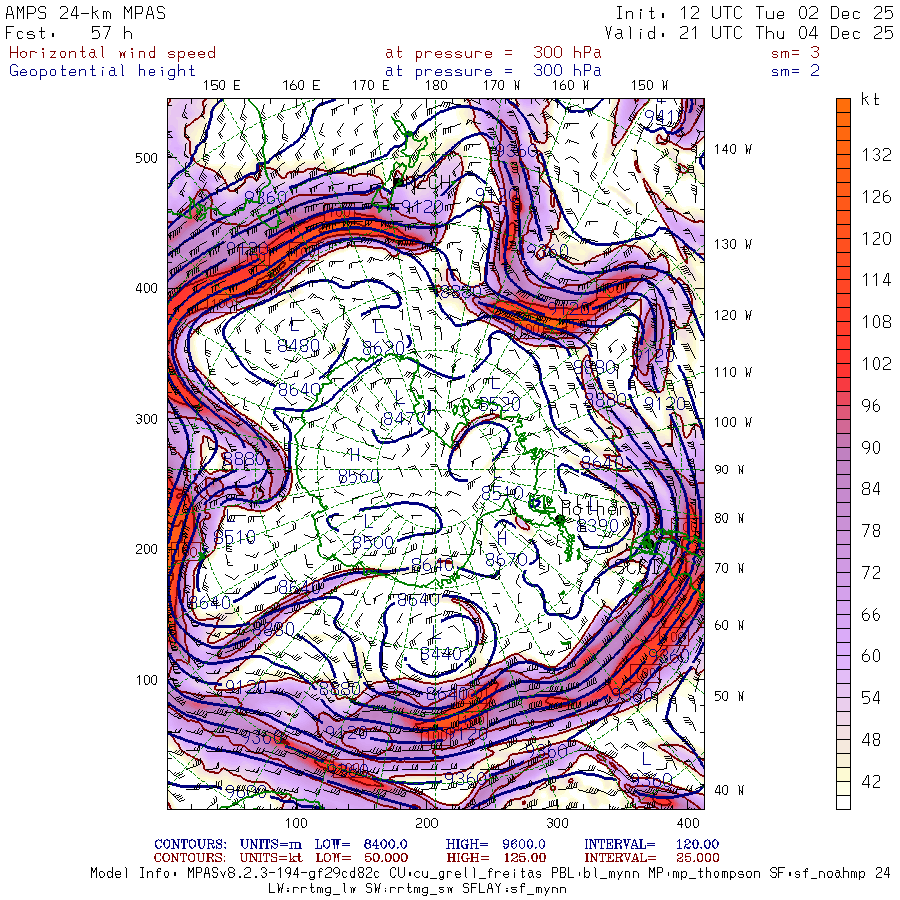
Task: Click the 400 tick label on the horizontal axis
Action: coord(688,823)
